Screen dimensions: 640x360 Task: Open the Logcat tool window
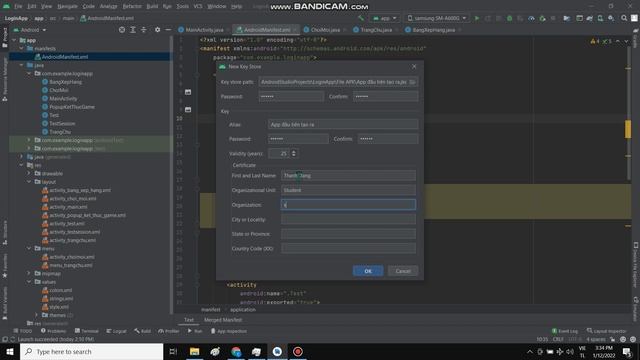click(x=116, y=331)
